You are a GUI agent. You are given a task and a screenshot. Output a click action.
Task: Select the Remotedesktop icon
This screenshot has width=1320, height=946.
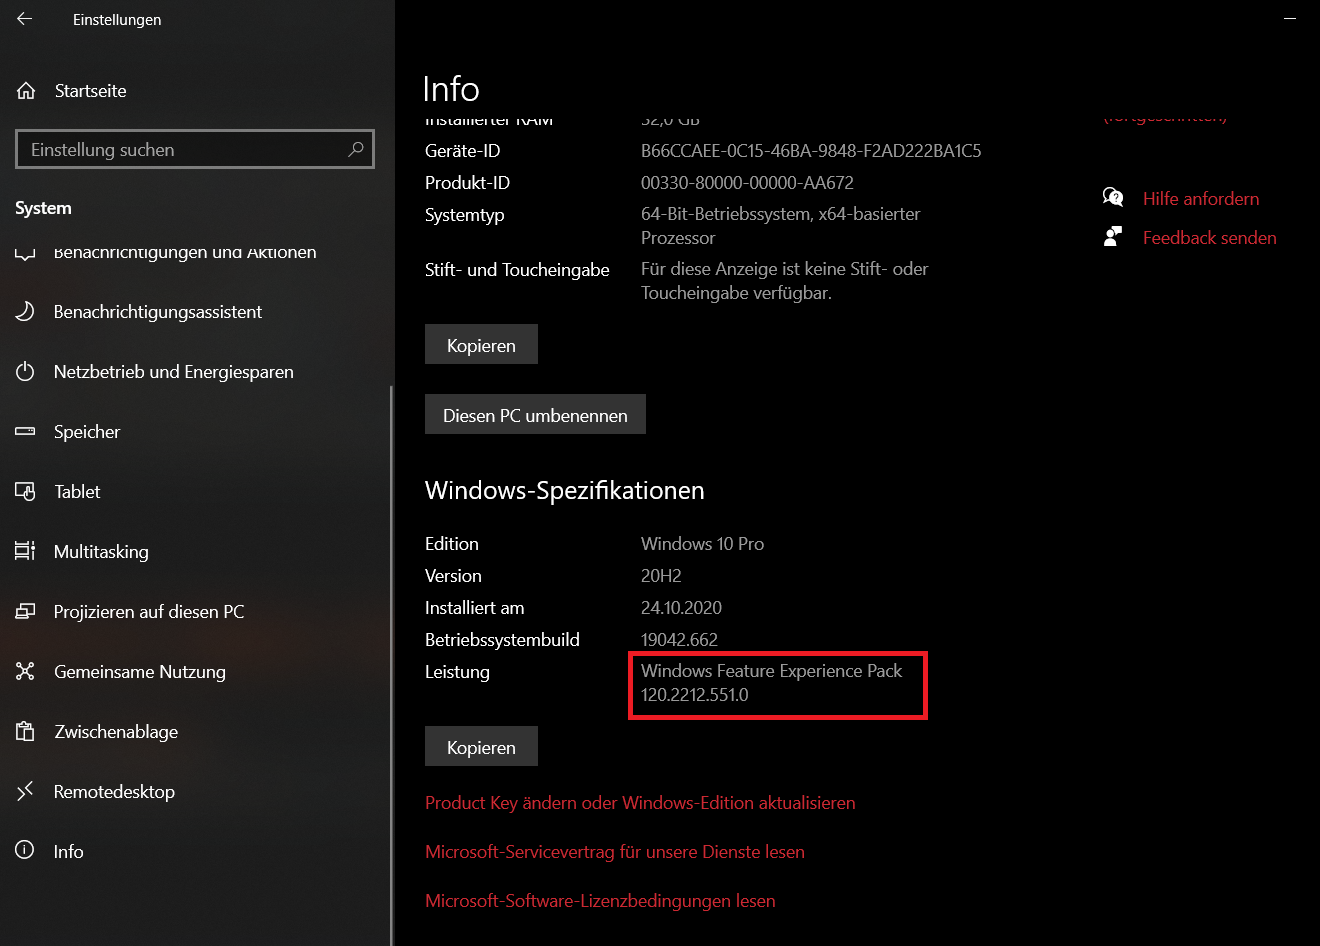point(25,792)
